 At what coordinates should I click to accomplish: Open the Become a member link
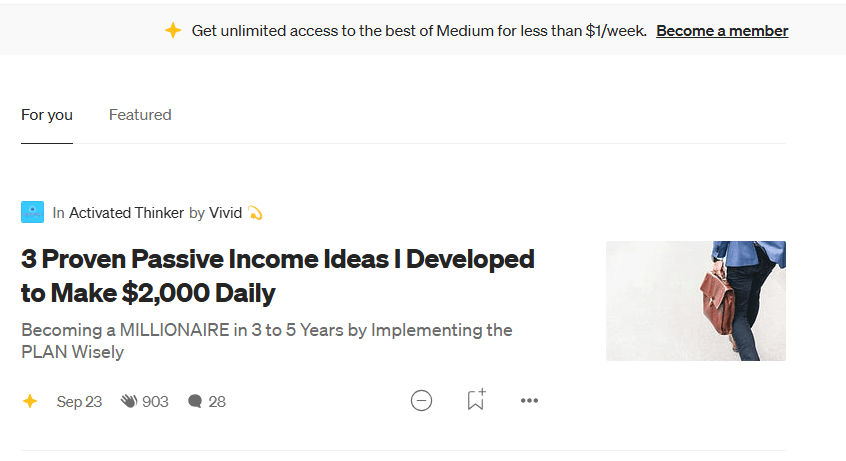coord(722,31)
